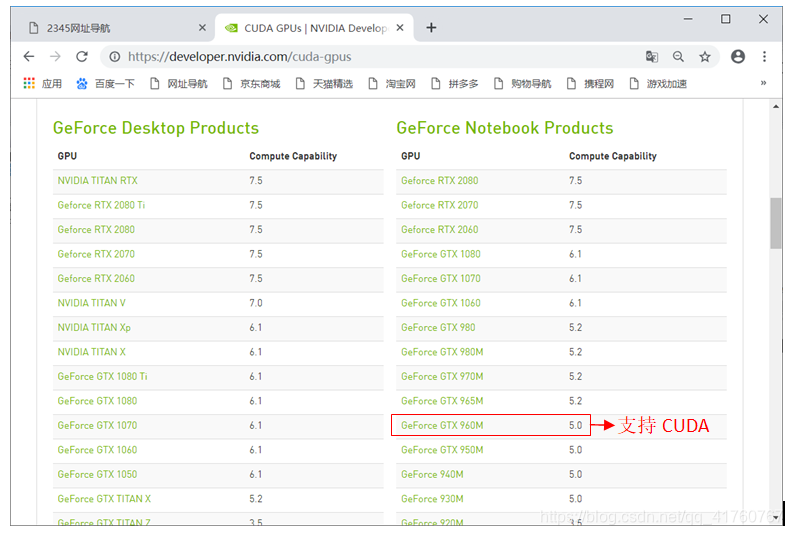793x535 pixels.
Task: Select the CUDA GPUs NVIDIA Developer tab
Action: click(x=314, y=28)
